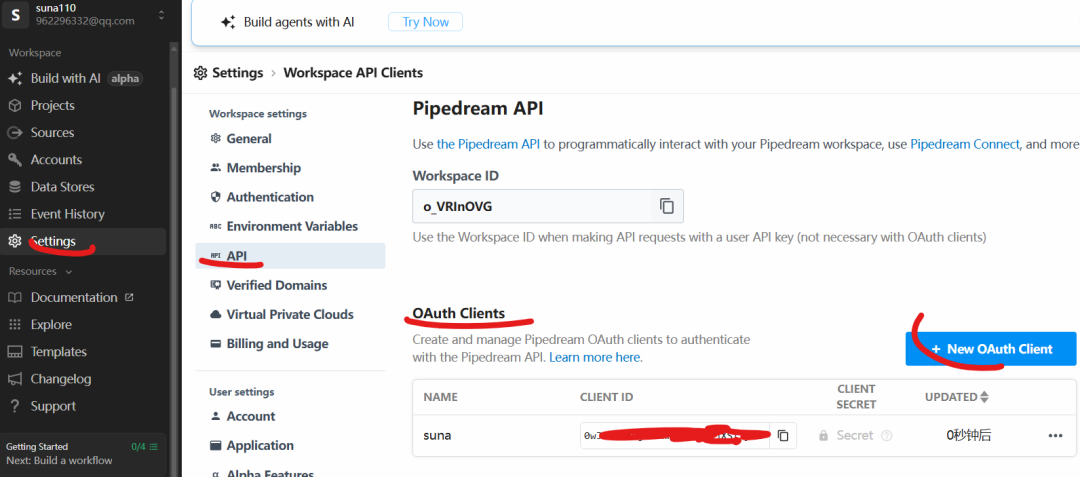Click the Templates icon in the sidebar
Viewport: 1080px width, 477px height.
[x=14, y=352]
